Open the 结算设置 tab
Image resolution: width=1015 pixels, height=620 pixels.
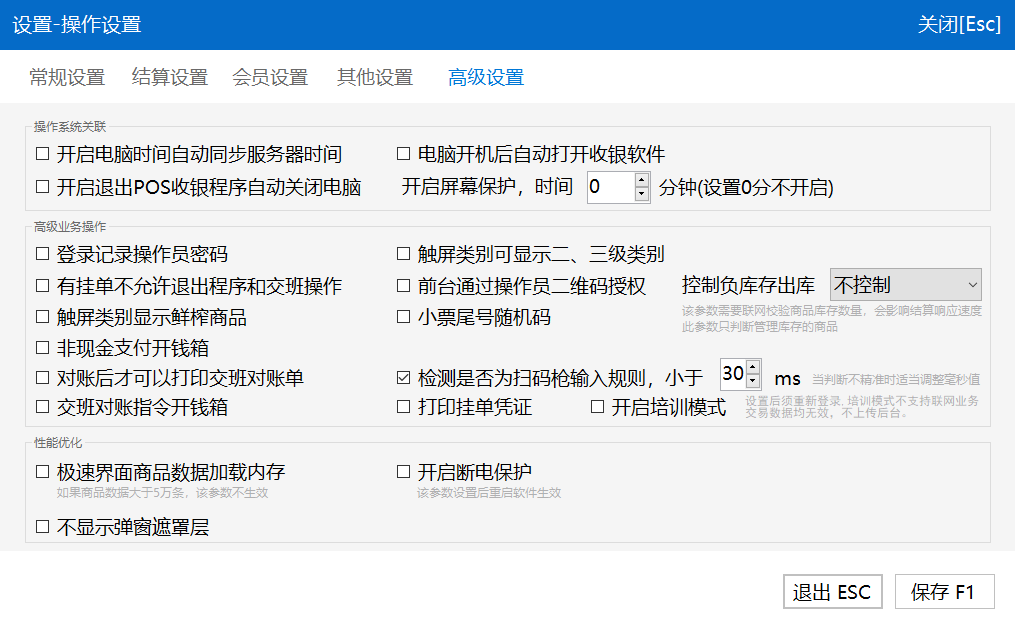click(x=170, y=78)
